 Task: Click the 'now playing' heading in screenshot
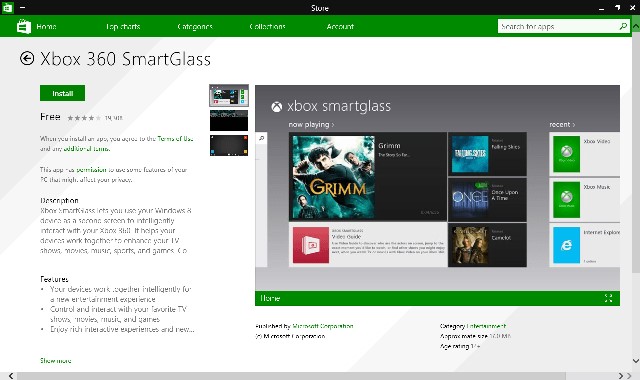(x=311, y=124)
